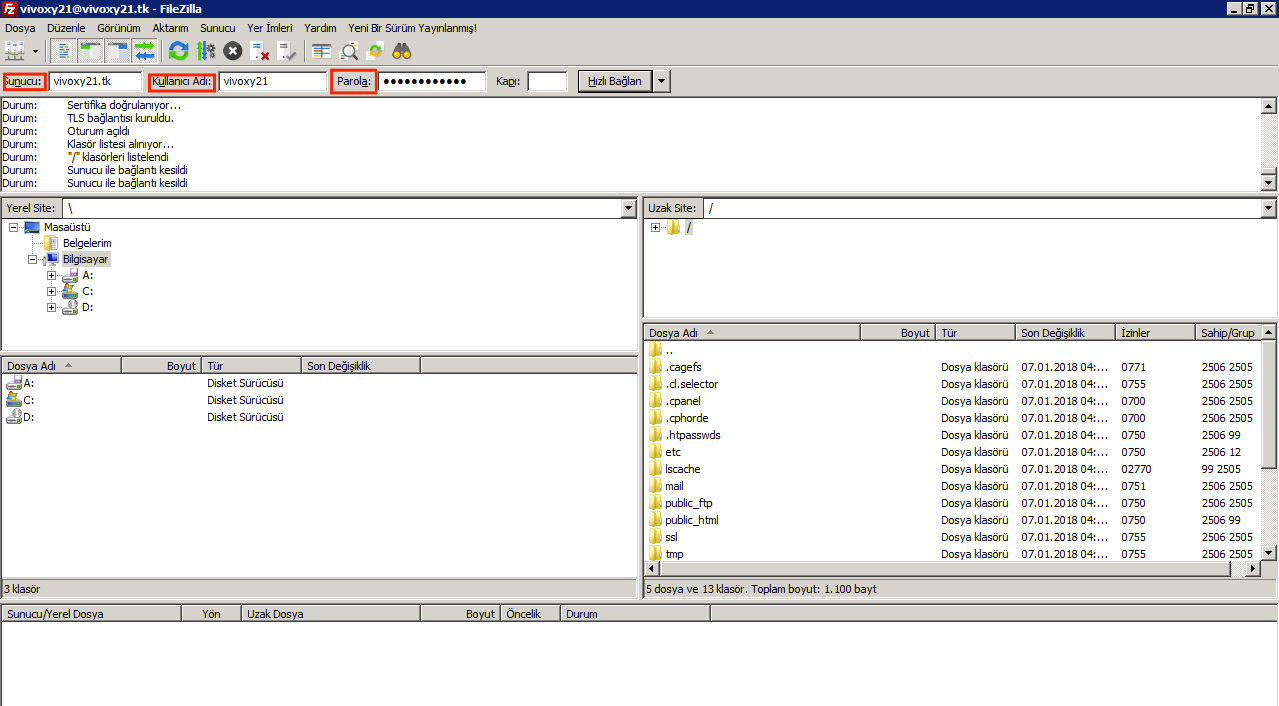Expand the D: drive tree node
1279x706 pixels.
point(51,307)
